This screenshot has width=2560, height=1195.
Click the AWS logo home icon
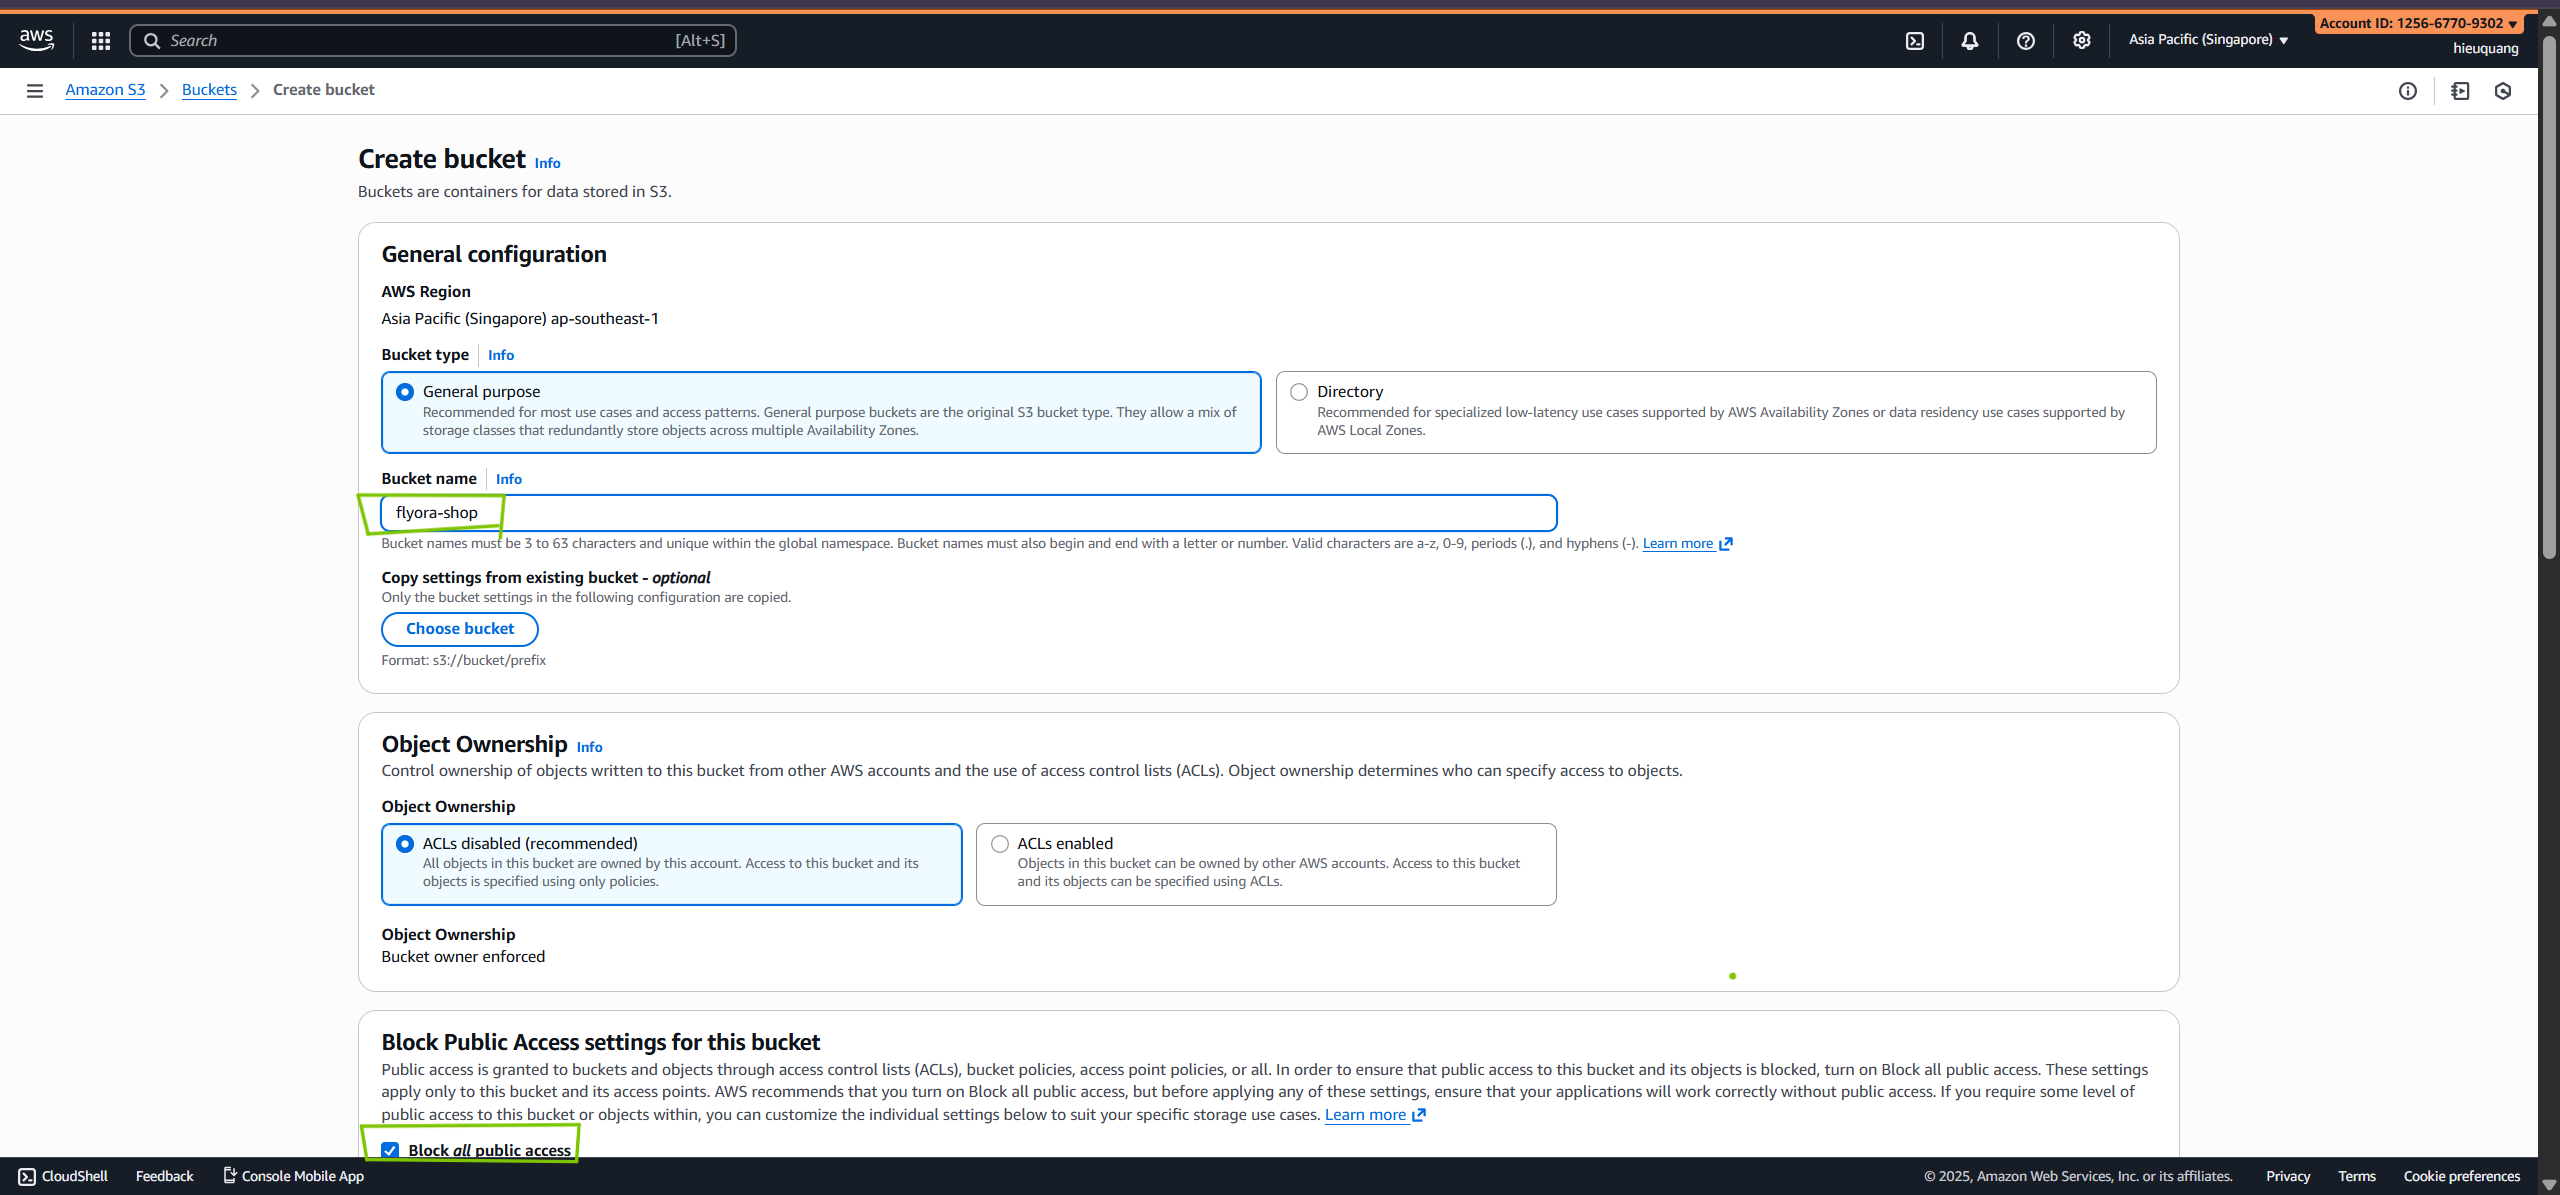[36, 40]
